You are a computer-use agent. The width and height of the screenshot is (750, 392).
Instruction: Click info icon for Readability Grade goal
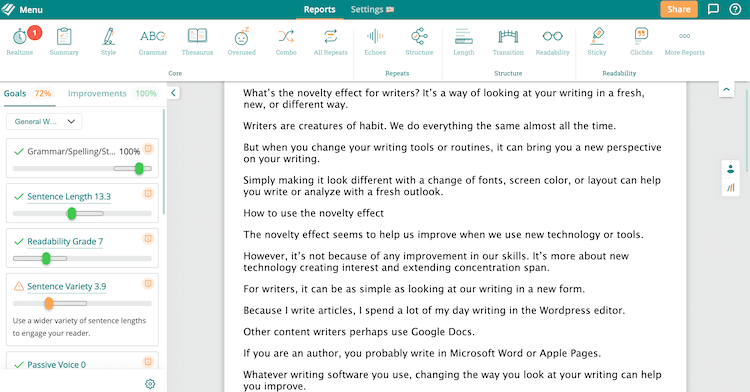coord(148,239)
